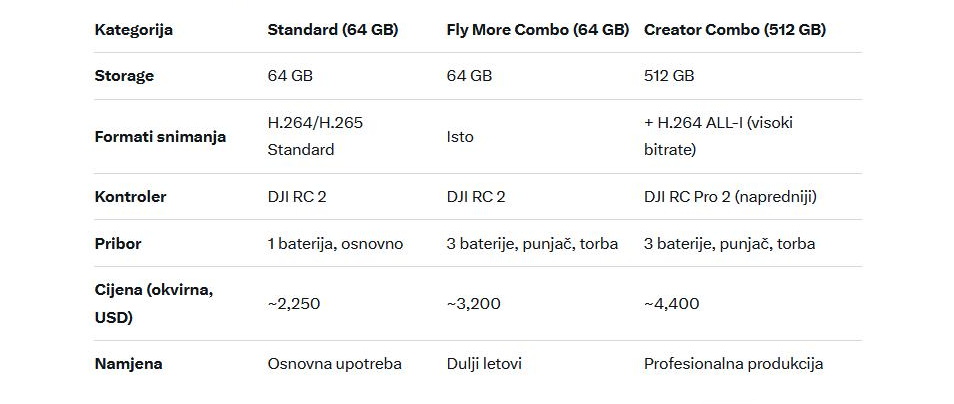Screen dimensions: 954x404
Task: Click the "Kategorija" column header
Action: [x=133, y=29]
